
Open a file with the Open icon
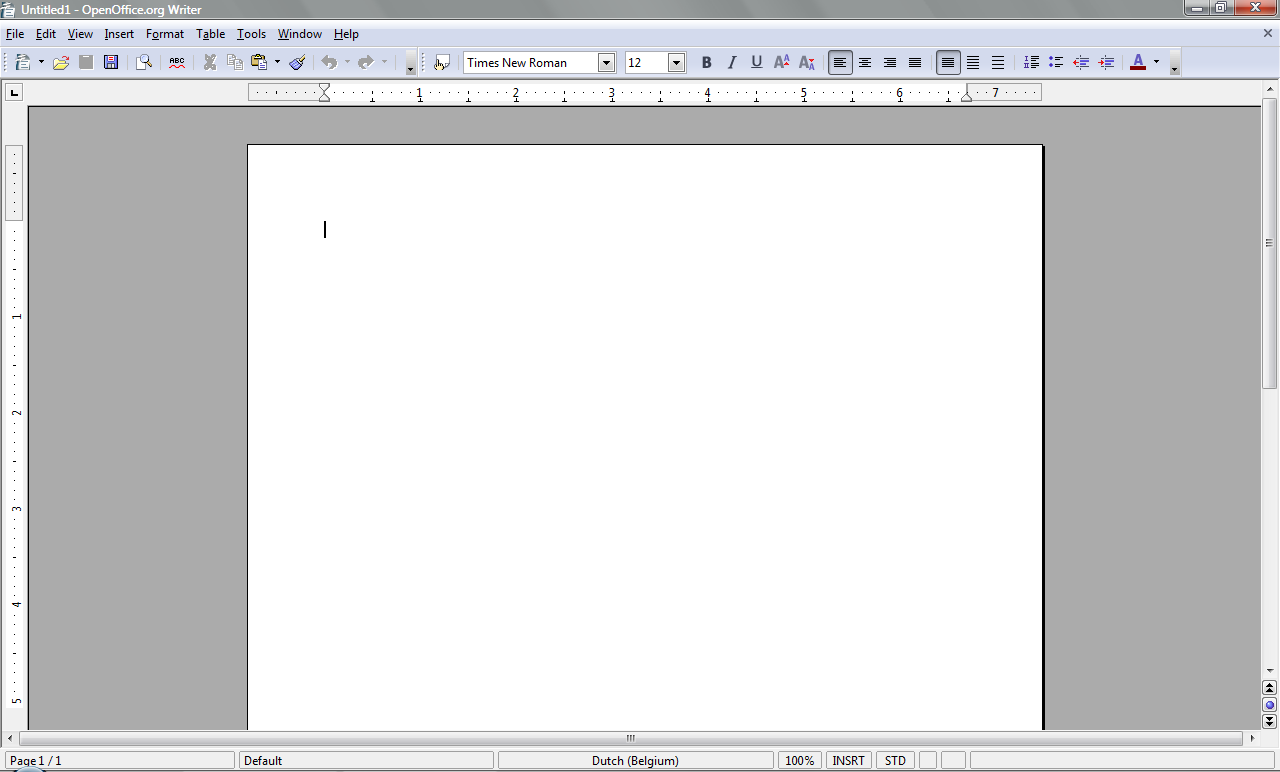coord(61,63)
